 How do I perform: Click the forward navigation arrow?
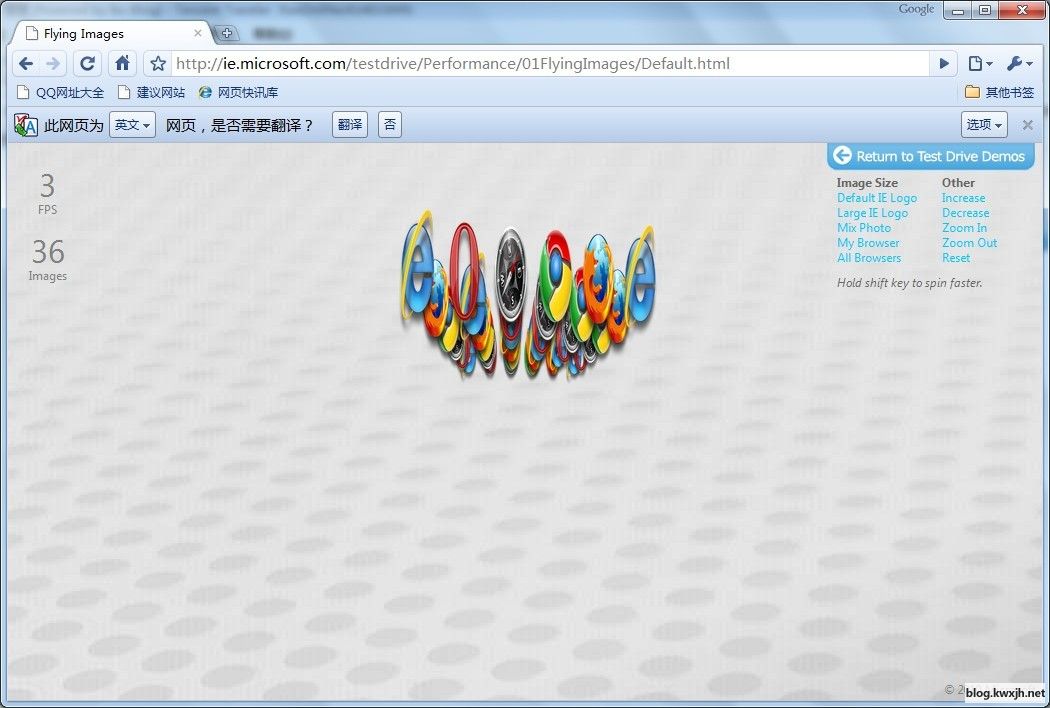pos(53,64)
